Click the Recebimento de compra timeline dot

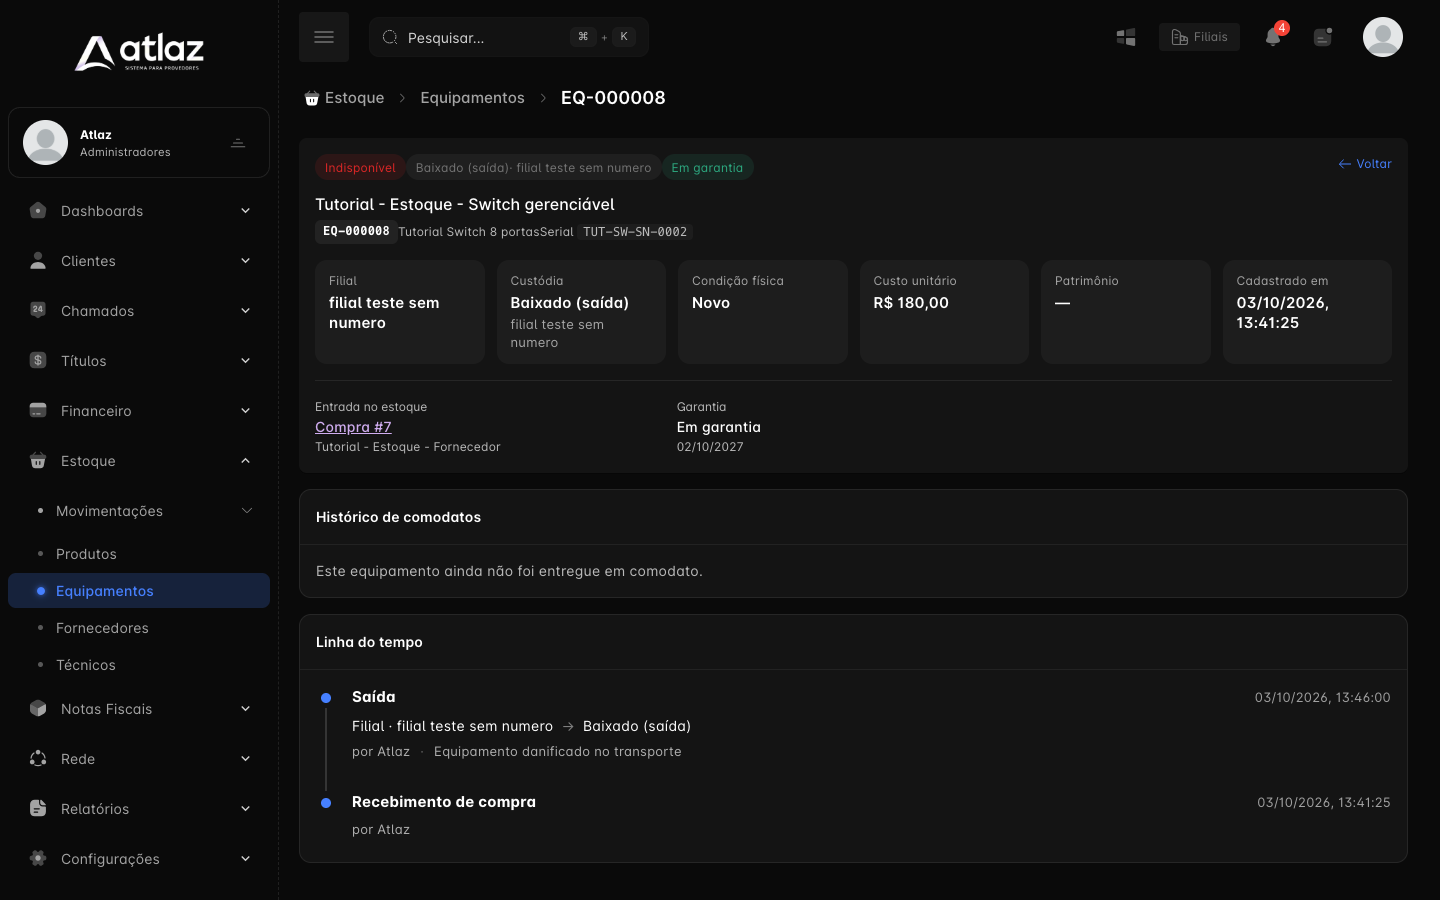(326, 803)
